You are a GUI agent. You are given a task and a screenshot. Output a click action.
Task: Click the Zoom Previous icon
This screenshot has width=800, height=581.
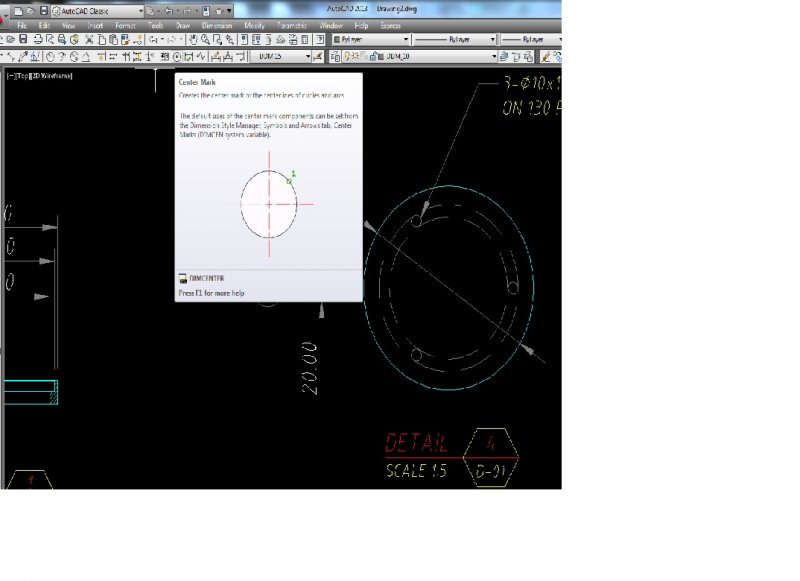230,39
